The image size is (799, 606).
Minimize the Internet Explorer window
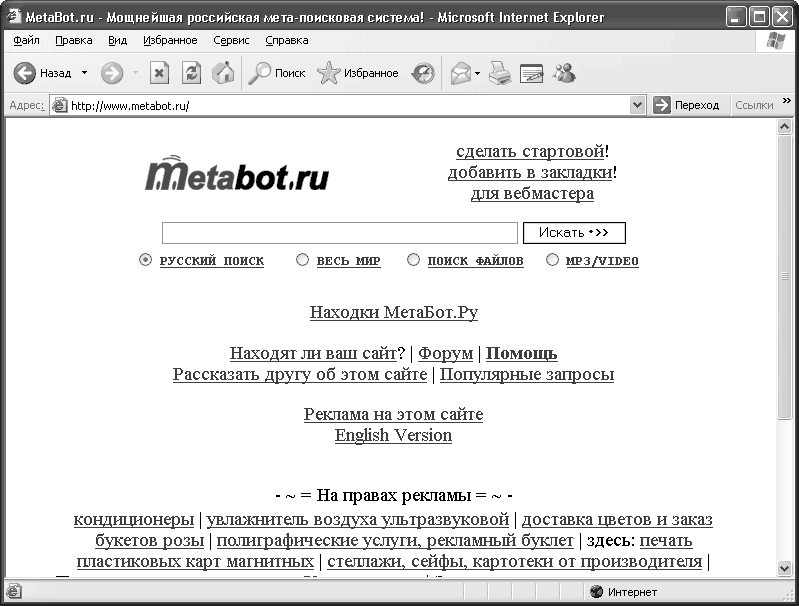tap(735, 17)
